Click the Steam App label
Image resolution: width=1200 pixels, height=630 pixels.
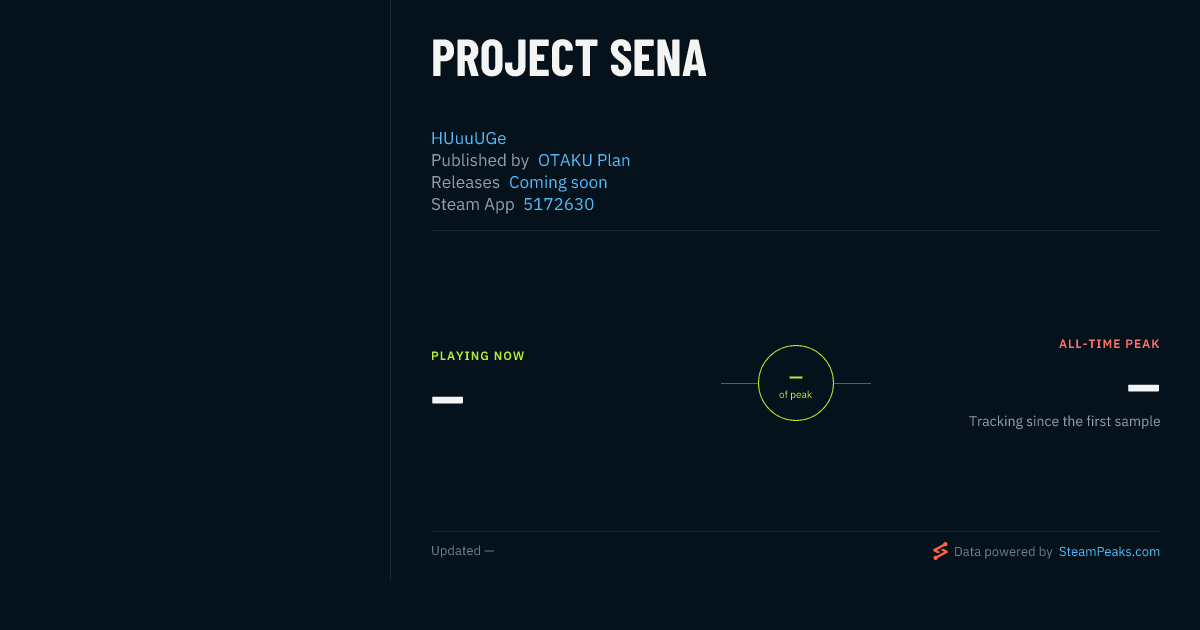pyautogui.click(x=473, y=204)
